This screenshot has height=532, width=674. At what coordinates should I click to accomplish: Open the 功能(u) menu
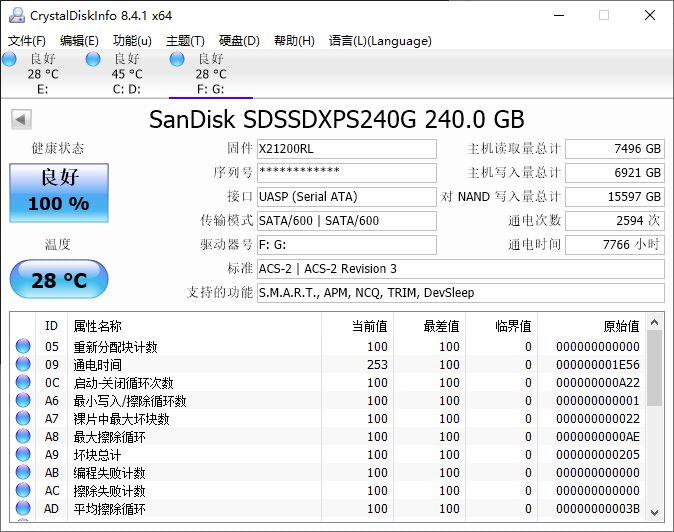tap(132, 41)
